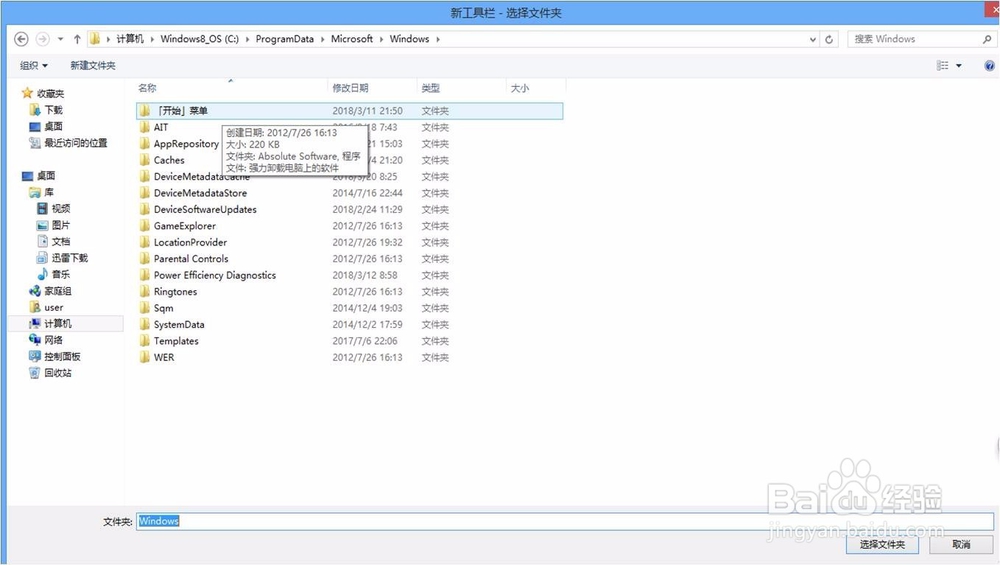Screen dimensions: 1000x565
Task: Open 图片 library
Action: tap(61, 225)
